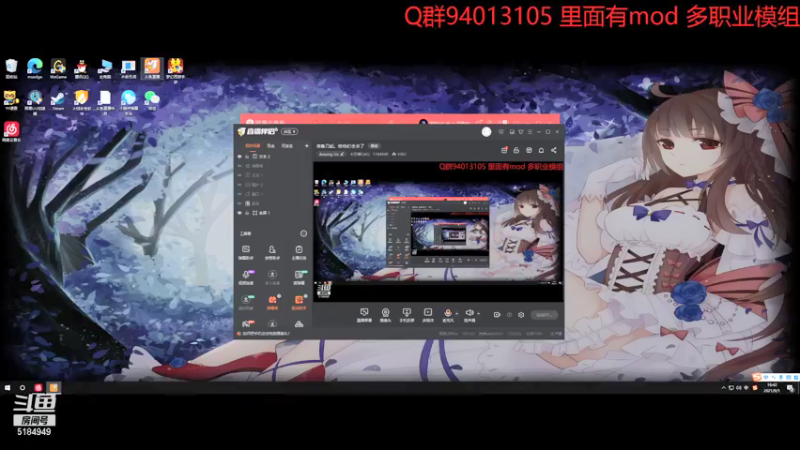Open the phone screen casting tool
This screenshot has width=800, height=450.
coord(407,315)
